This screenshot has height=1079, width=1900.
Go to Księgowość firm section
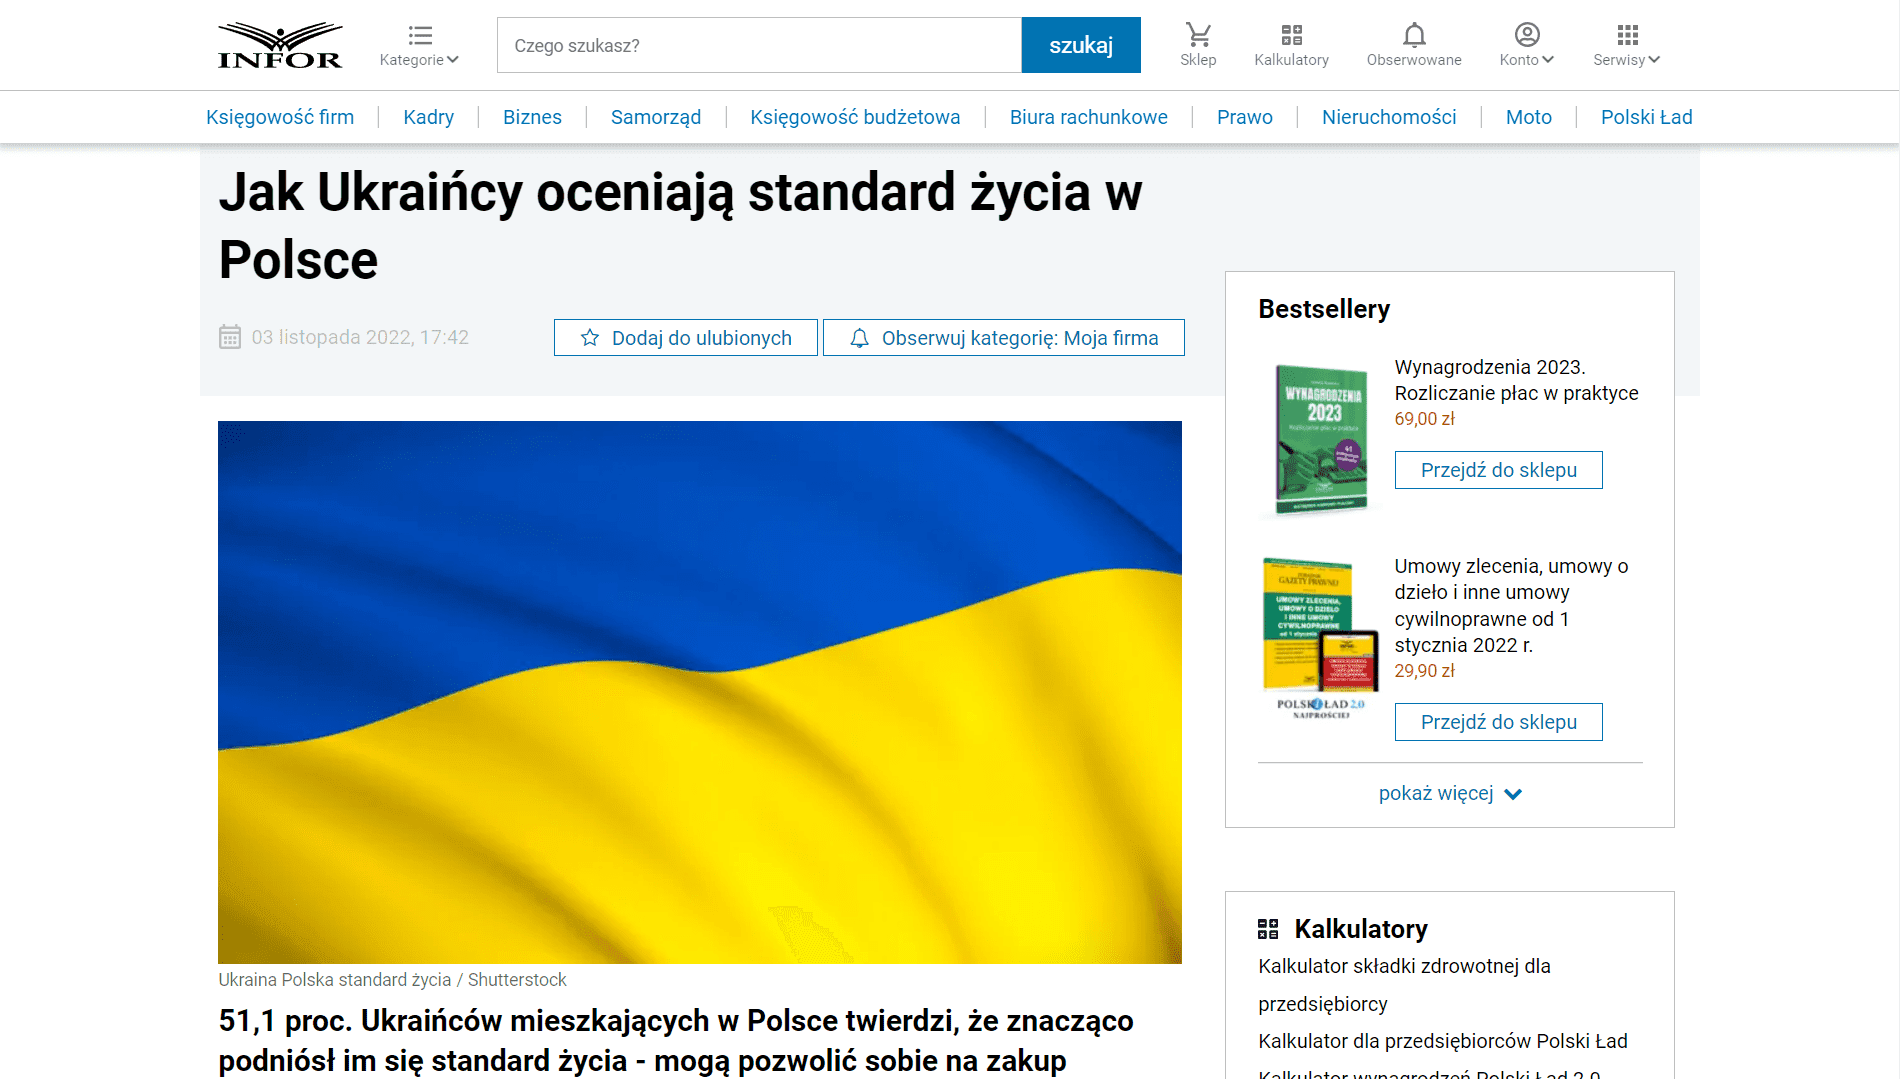tap(280, 117)
